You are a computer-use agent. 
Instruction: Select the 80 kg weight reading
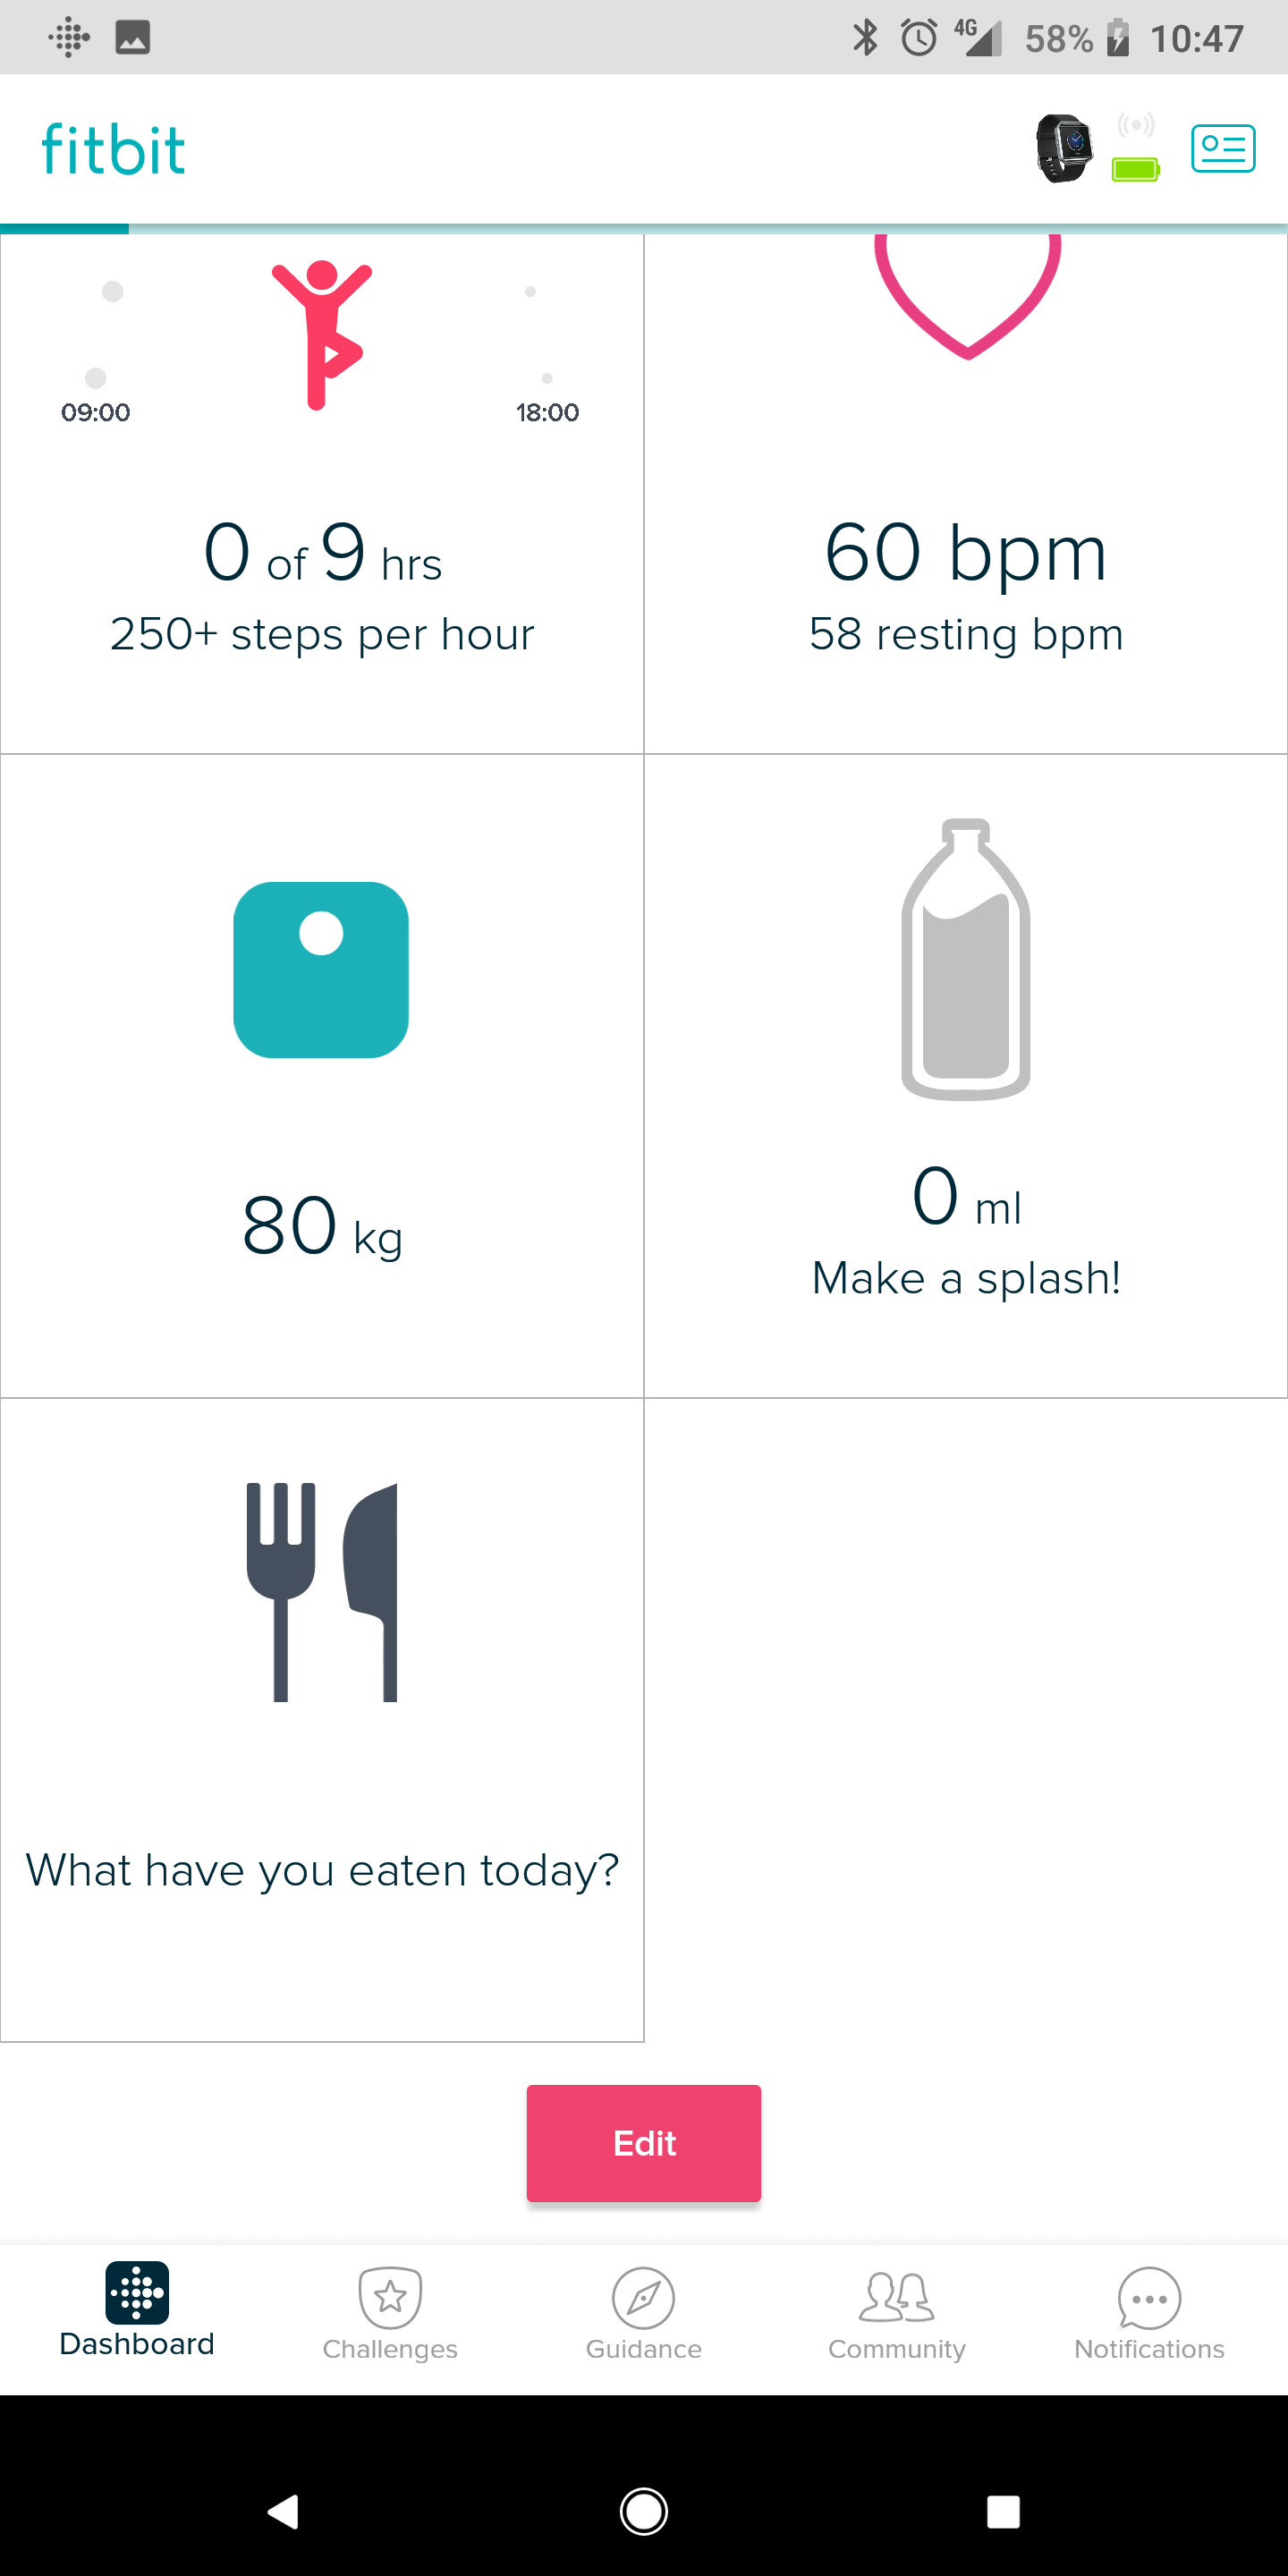coord(321,1226)
